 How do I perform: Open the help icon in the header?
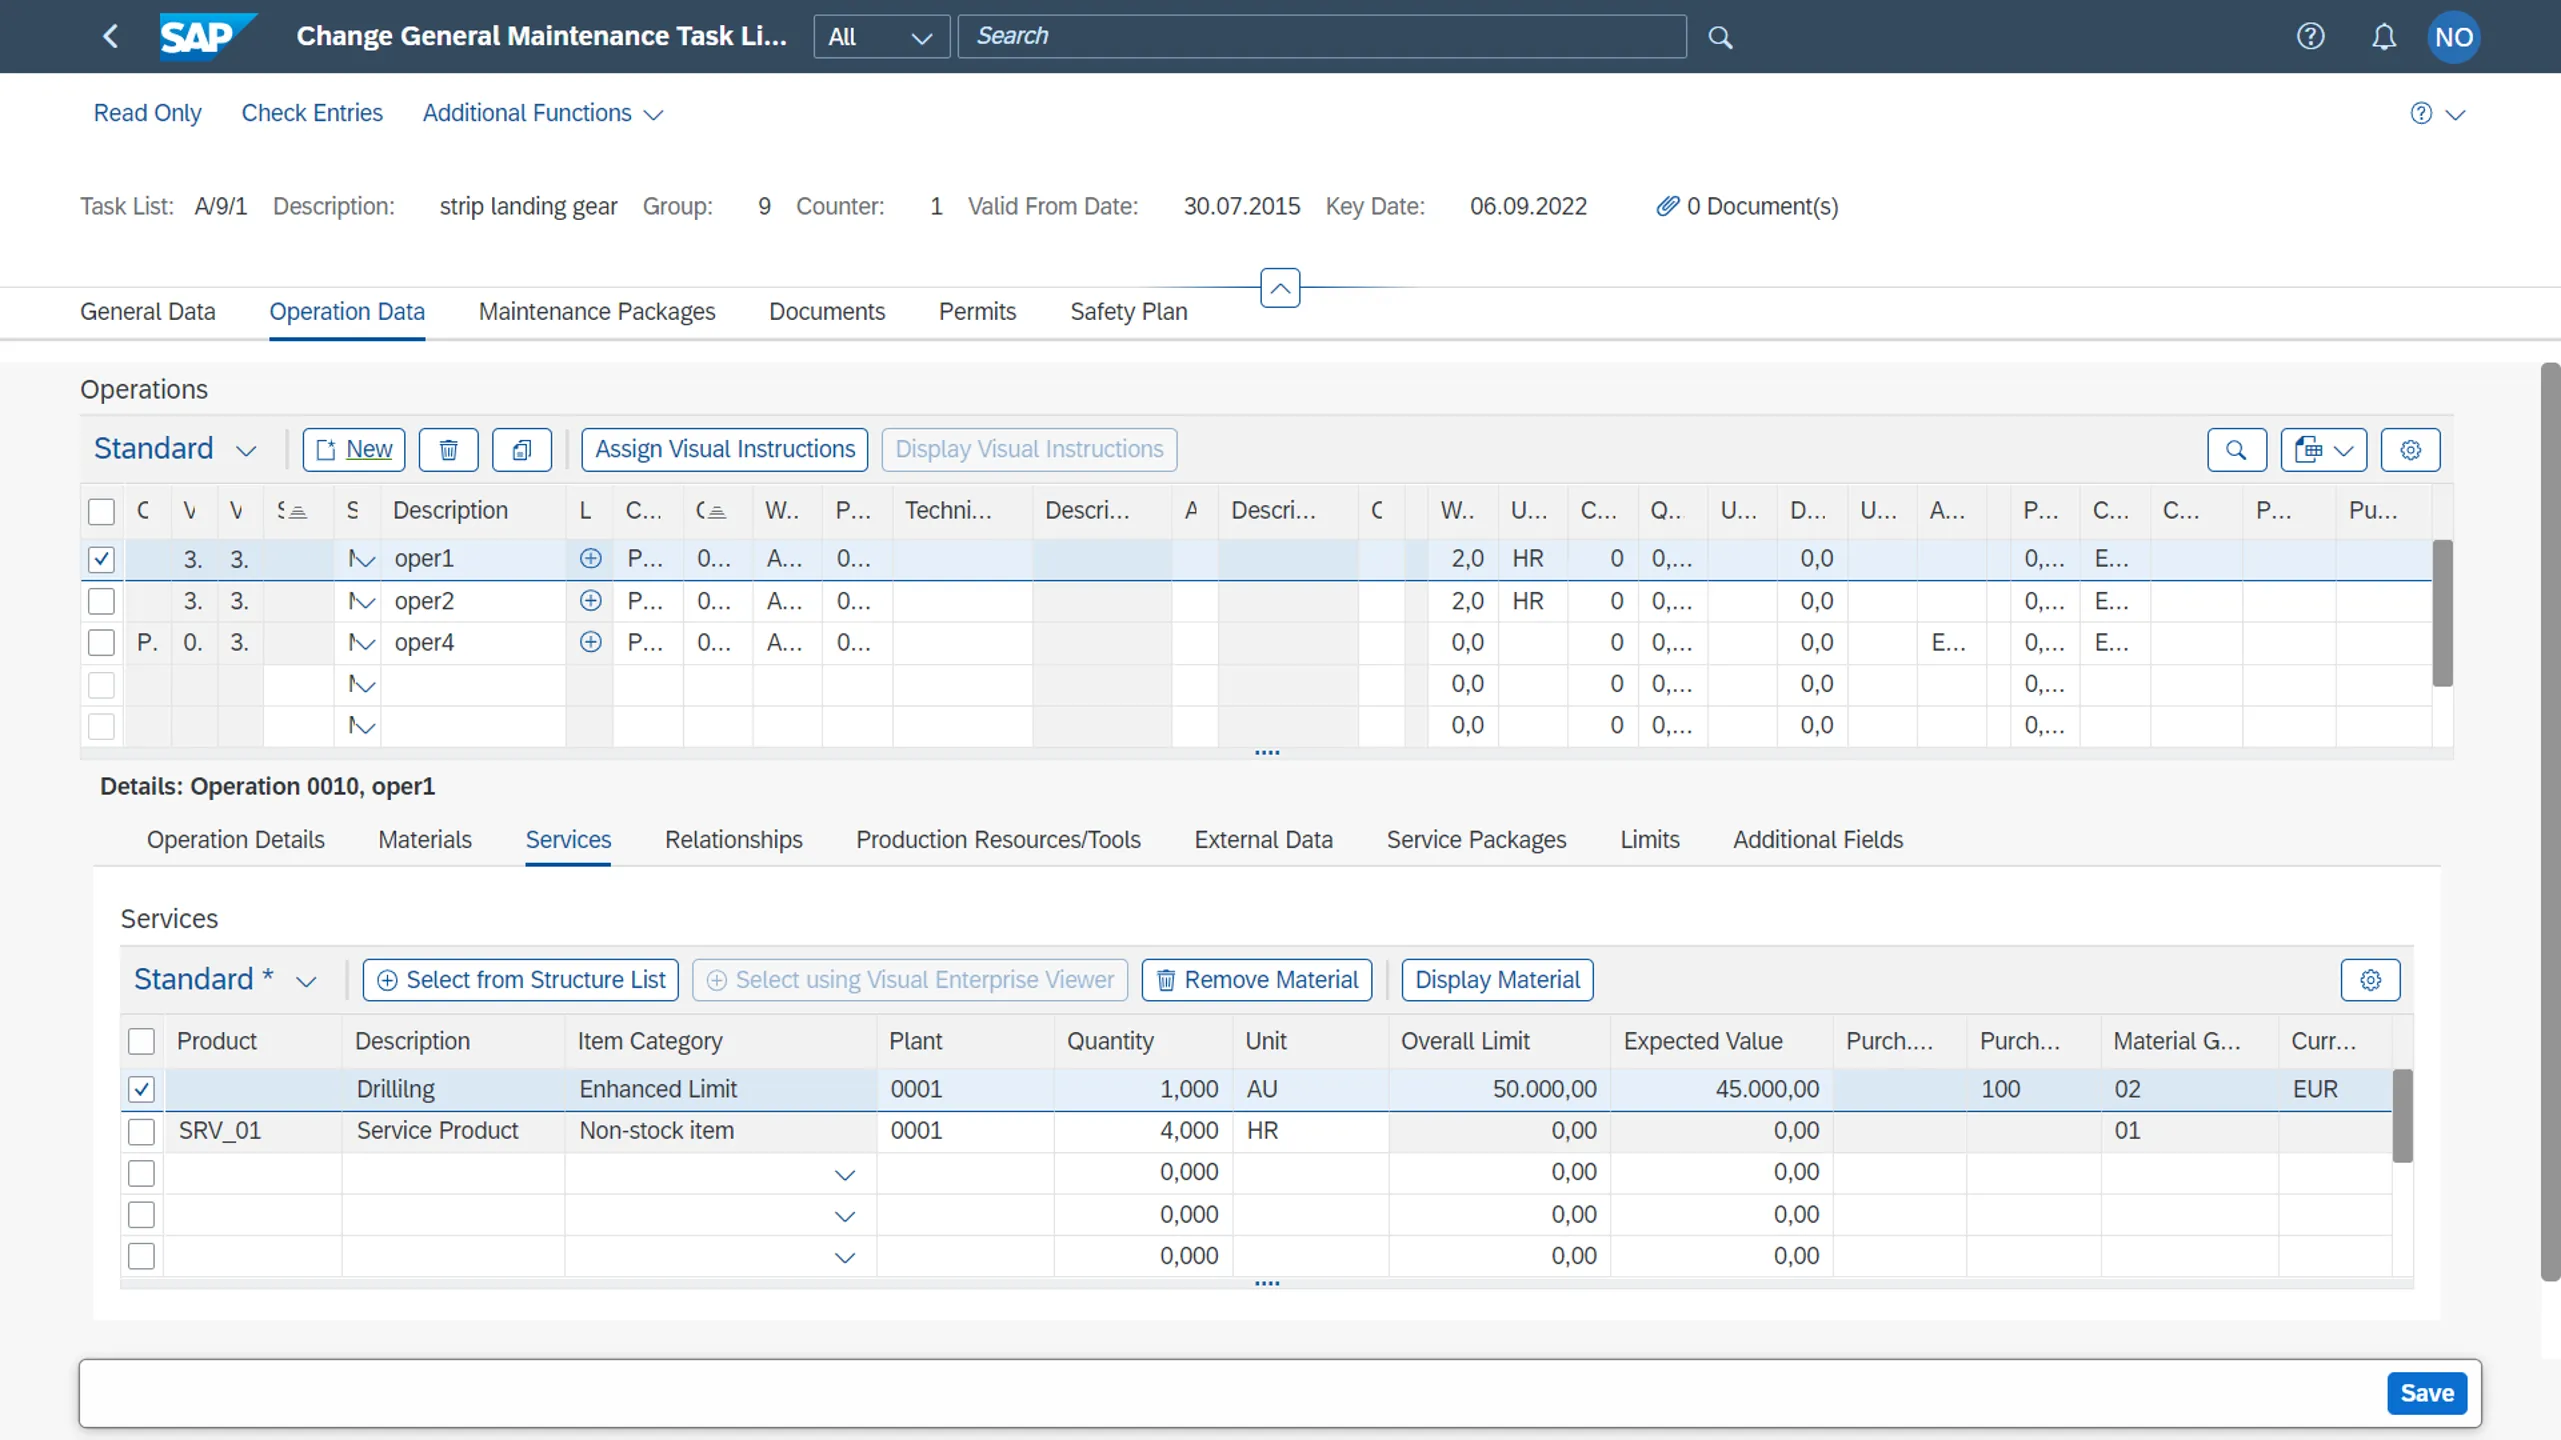coord(2312,36)
